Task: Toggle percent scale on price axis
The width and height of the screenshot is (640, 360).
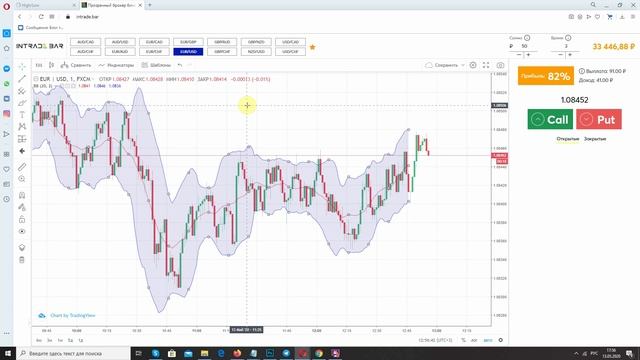Action: point(463,340)
